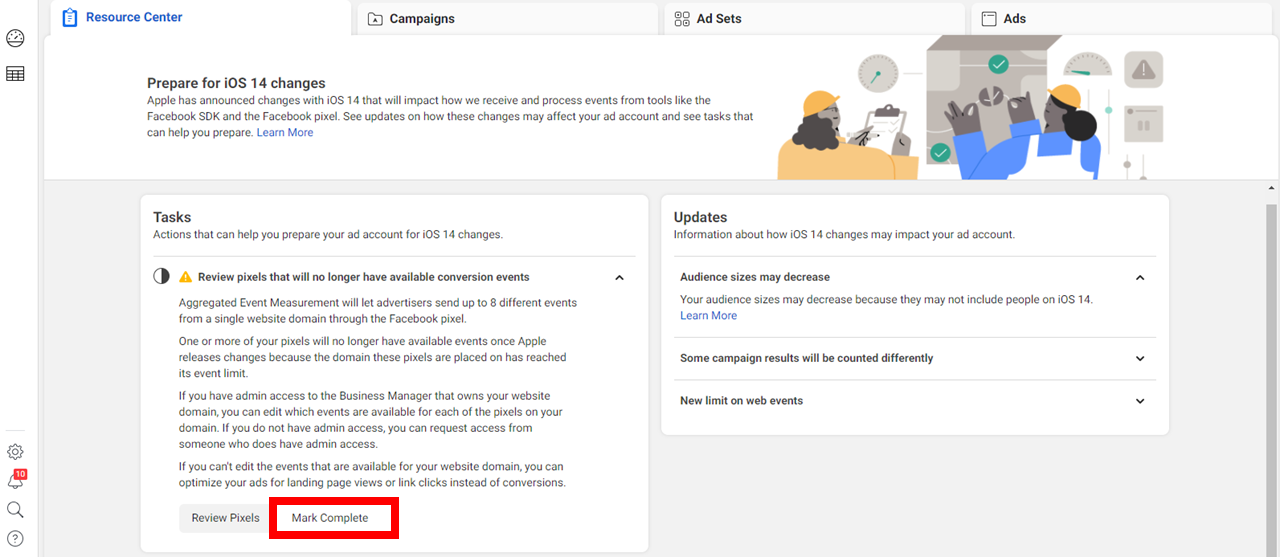Image resolution: width=1280 pixels, height=557 pixels.
Task: Open the settings gear icon in sidebar
Action: tap(15, 452)
